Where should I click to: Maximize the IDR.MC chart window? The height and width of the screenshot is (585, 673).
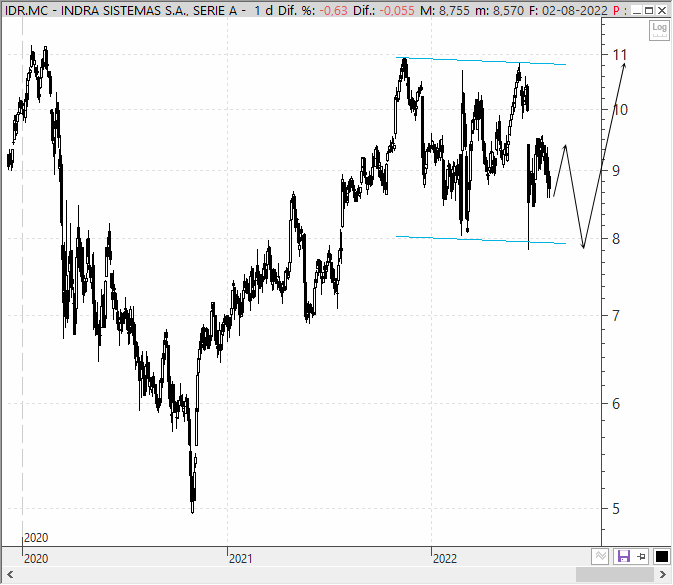(649, 10)
